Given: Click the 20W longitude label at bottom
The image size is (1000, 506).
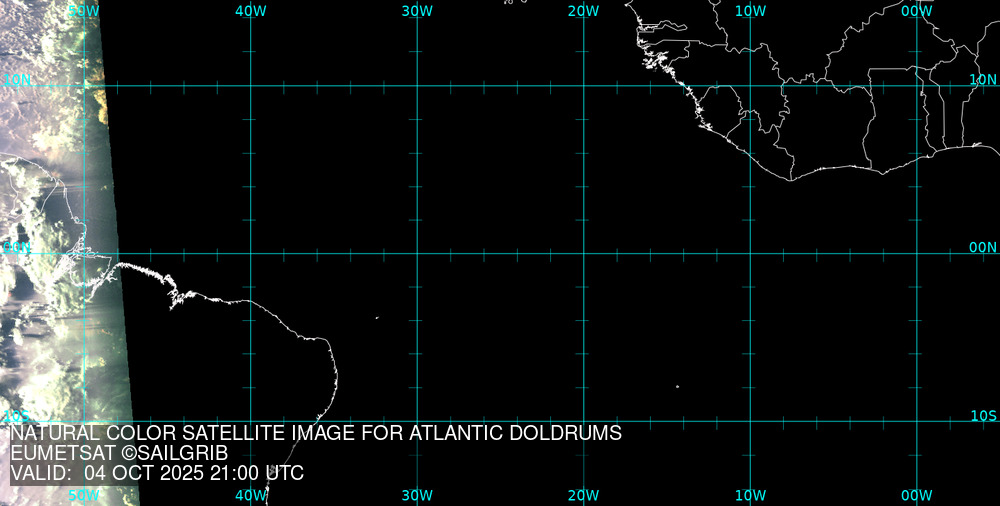Looking at the screenshot, I should pyautogui.click(x=583, y=495).
